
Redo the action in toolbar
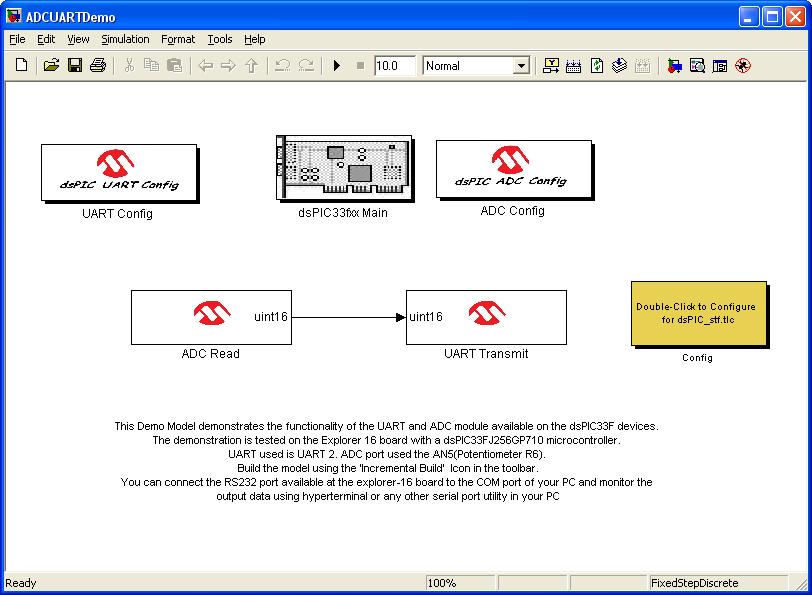tap(306, 65)
